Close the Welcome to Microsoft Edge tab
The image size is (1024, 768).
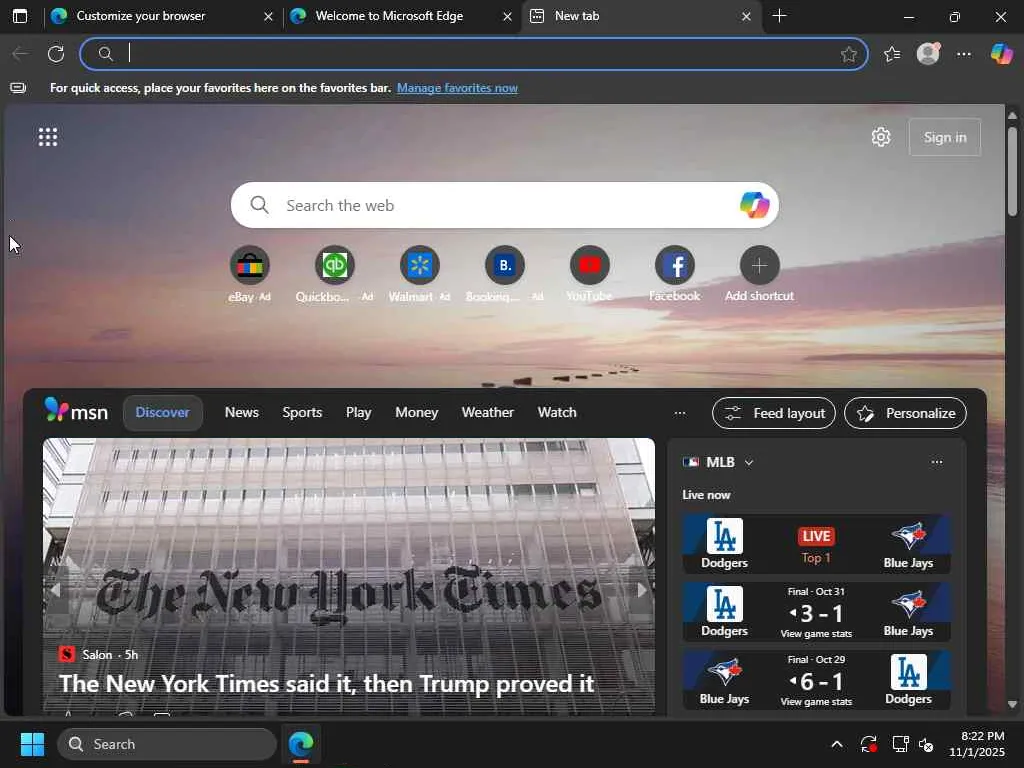[507, 17]
